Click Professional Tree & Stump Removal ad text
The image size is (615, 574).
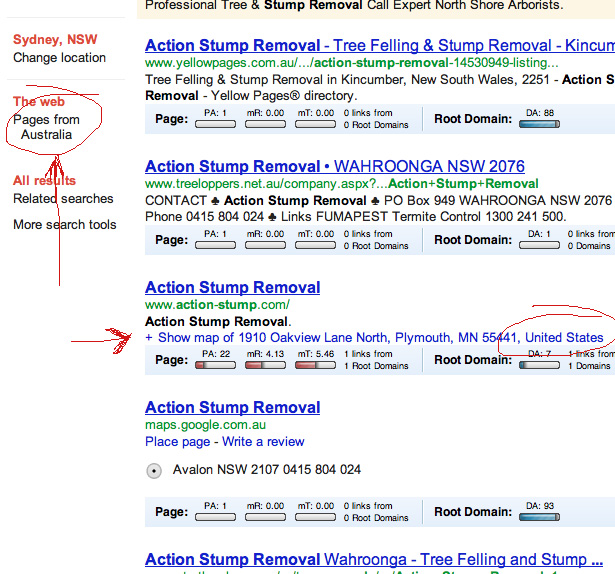(354, 5)
